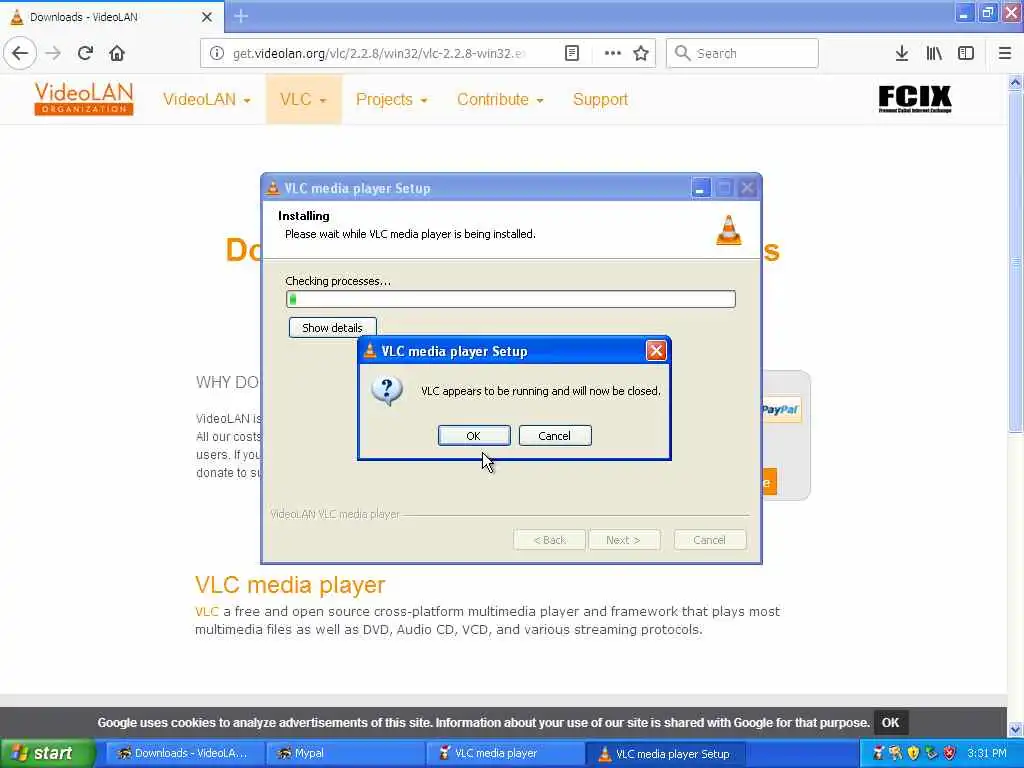Expand the Contribute dropdown menu
1024x768 pixels.
click(x=500, y=100)
